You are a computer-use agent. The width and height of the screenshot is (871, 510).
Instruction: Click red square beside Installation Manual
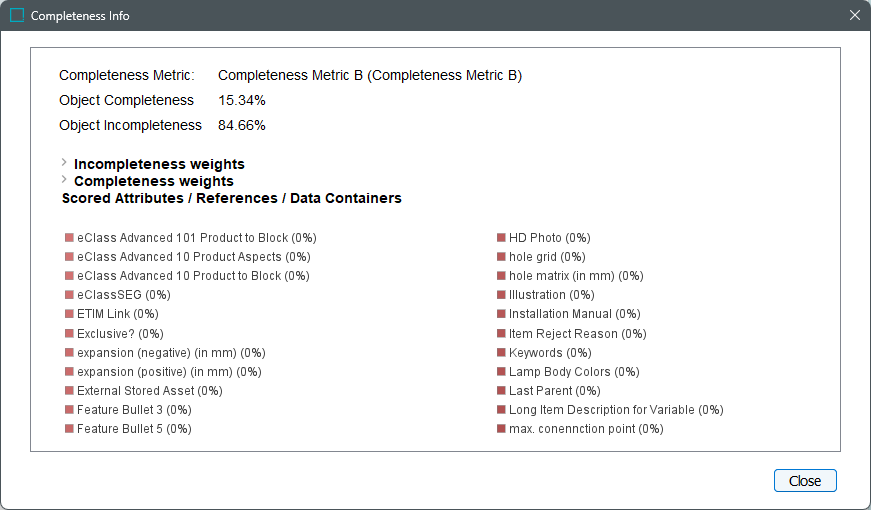(x=502, y=314)
